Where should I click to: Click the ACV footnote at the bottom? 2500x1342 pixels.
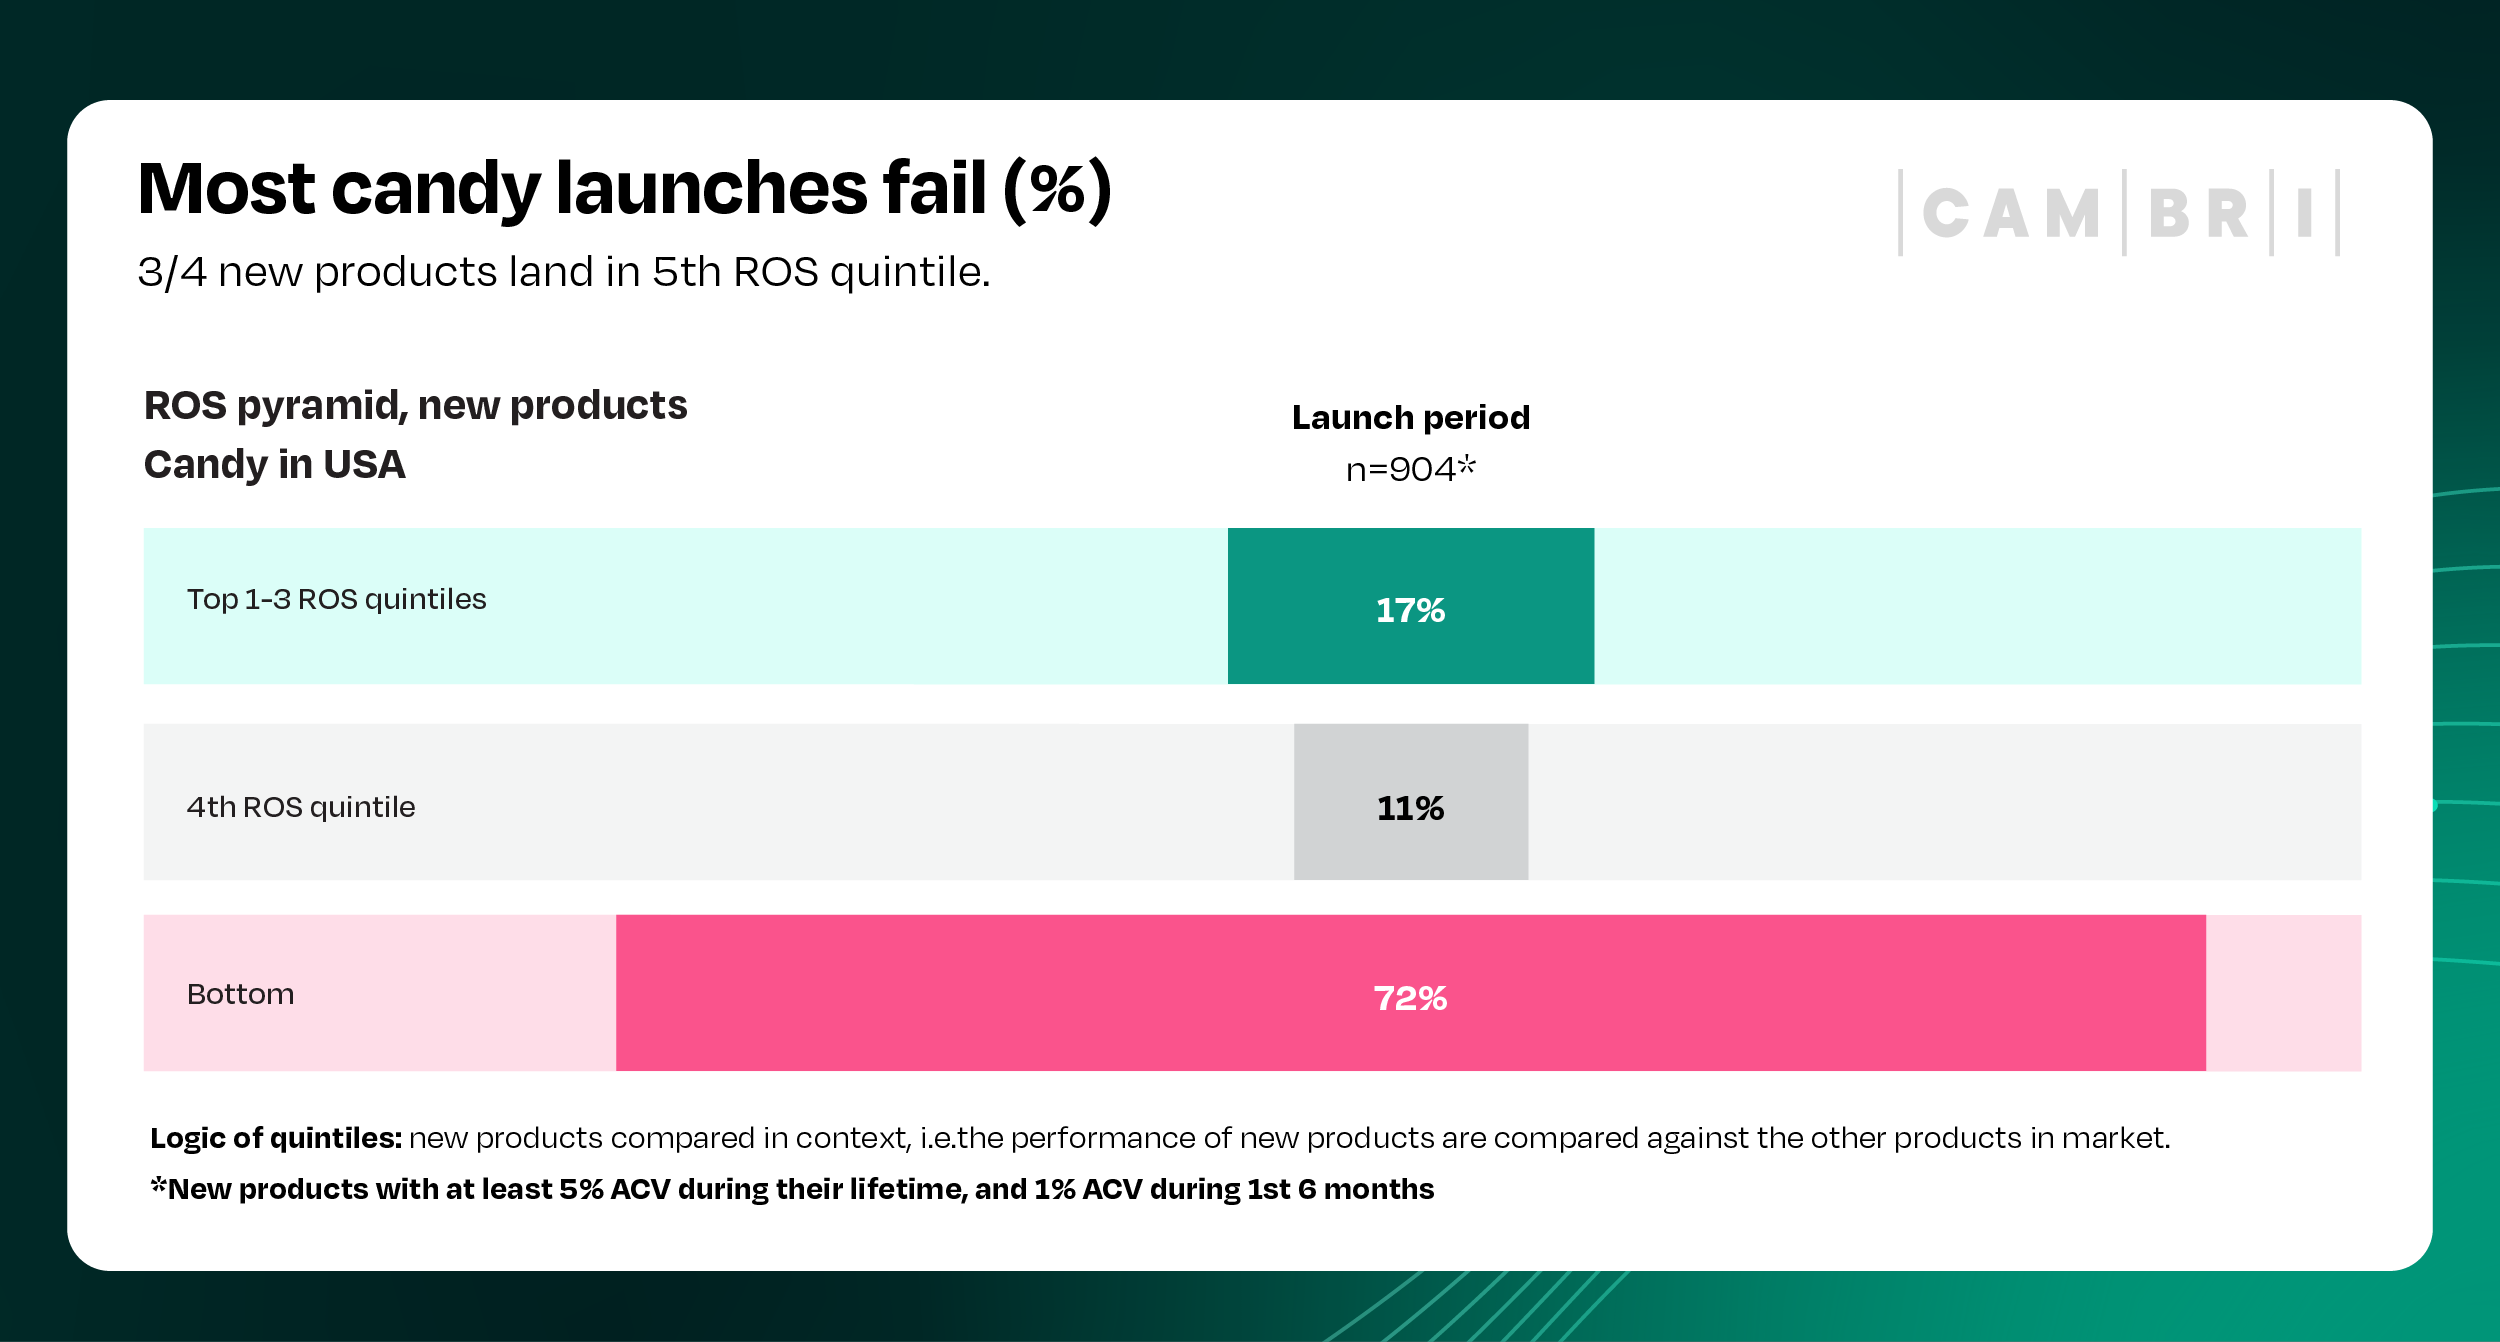[x=792, y=1189]
